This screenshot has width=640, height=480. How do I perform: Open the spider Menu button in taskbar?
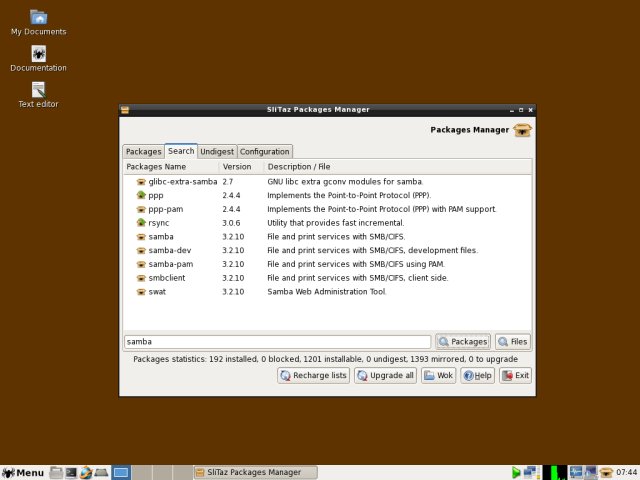click(x=23, y=473)
